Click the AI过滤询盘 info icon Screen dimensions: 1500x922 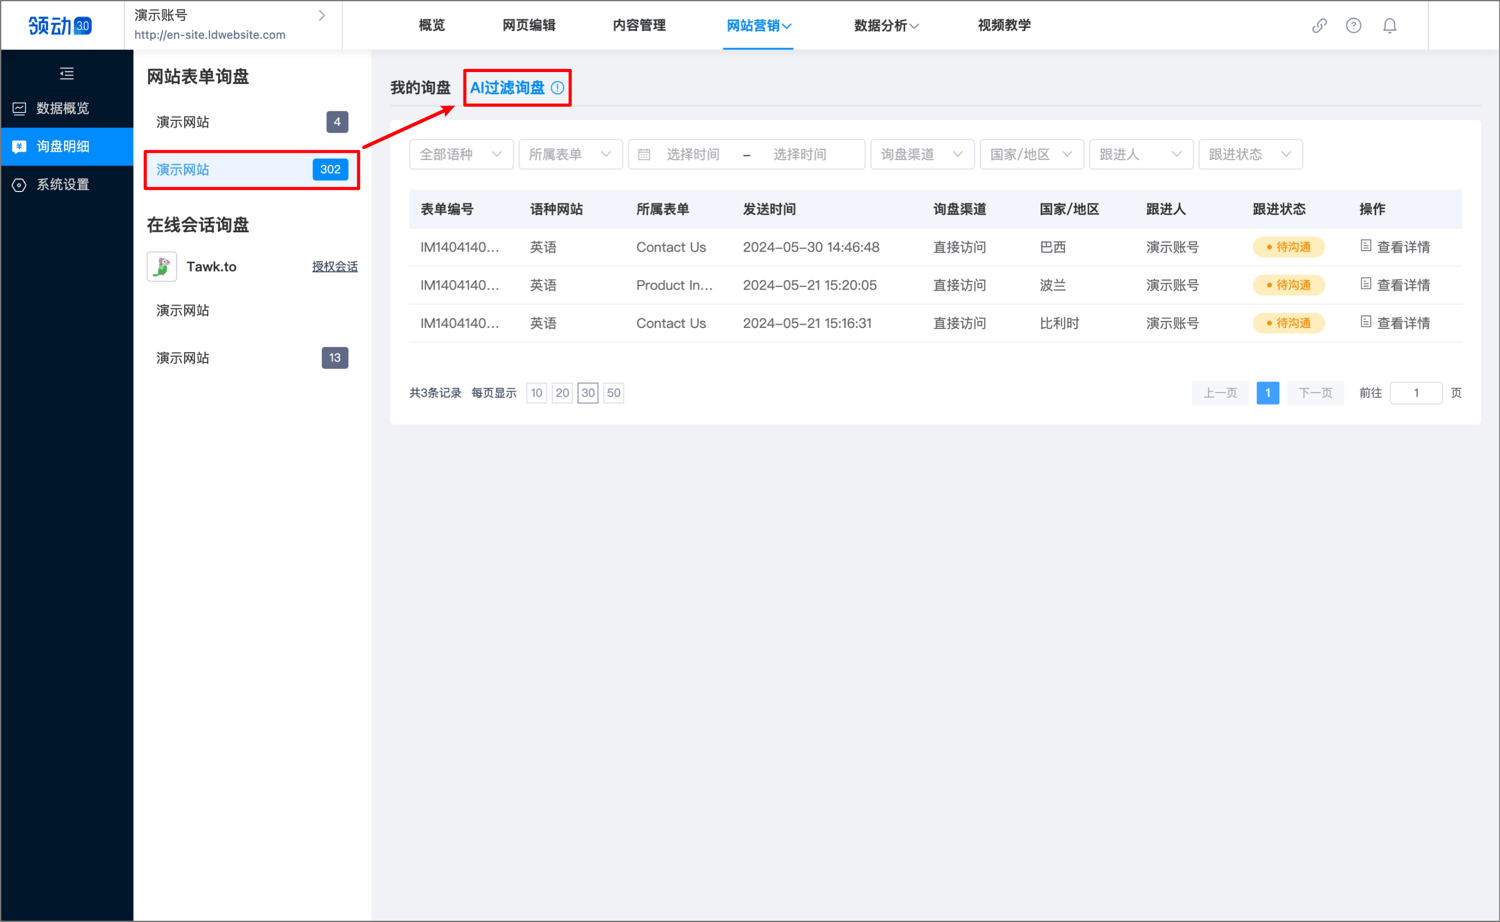tap(558, 88)
